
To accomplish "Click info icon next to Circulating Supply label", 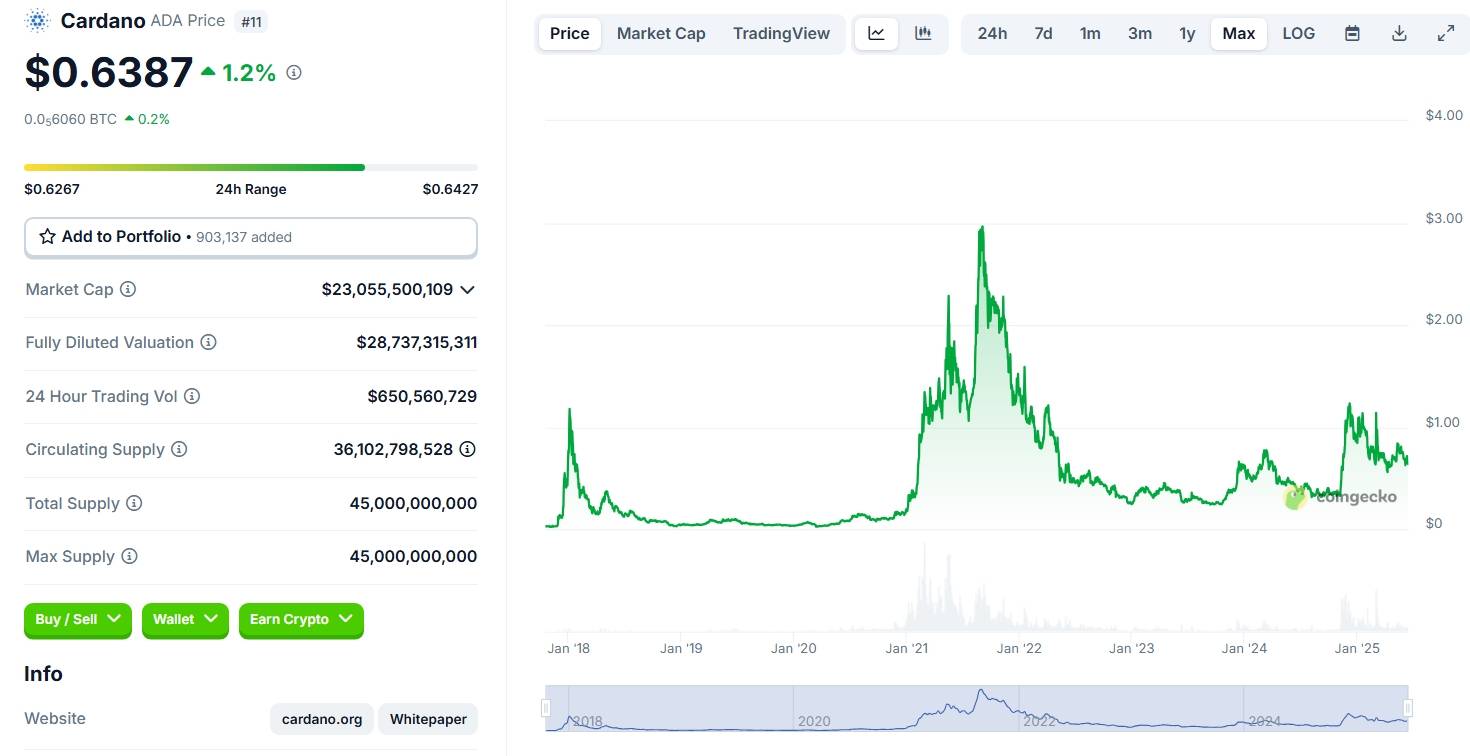I will tap(179, 449).
